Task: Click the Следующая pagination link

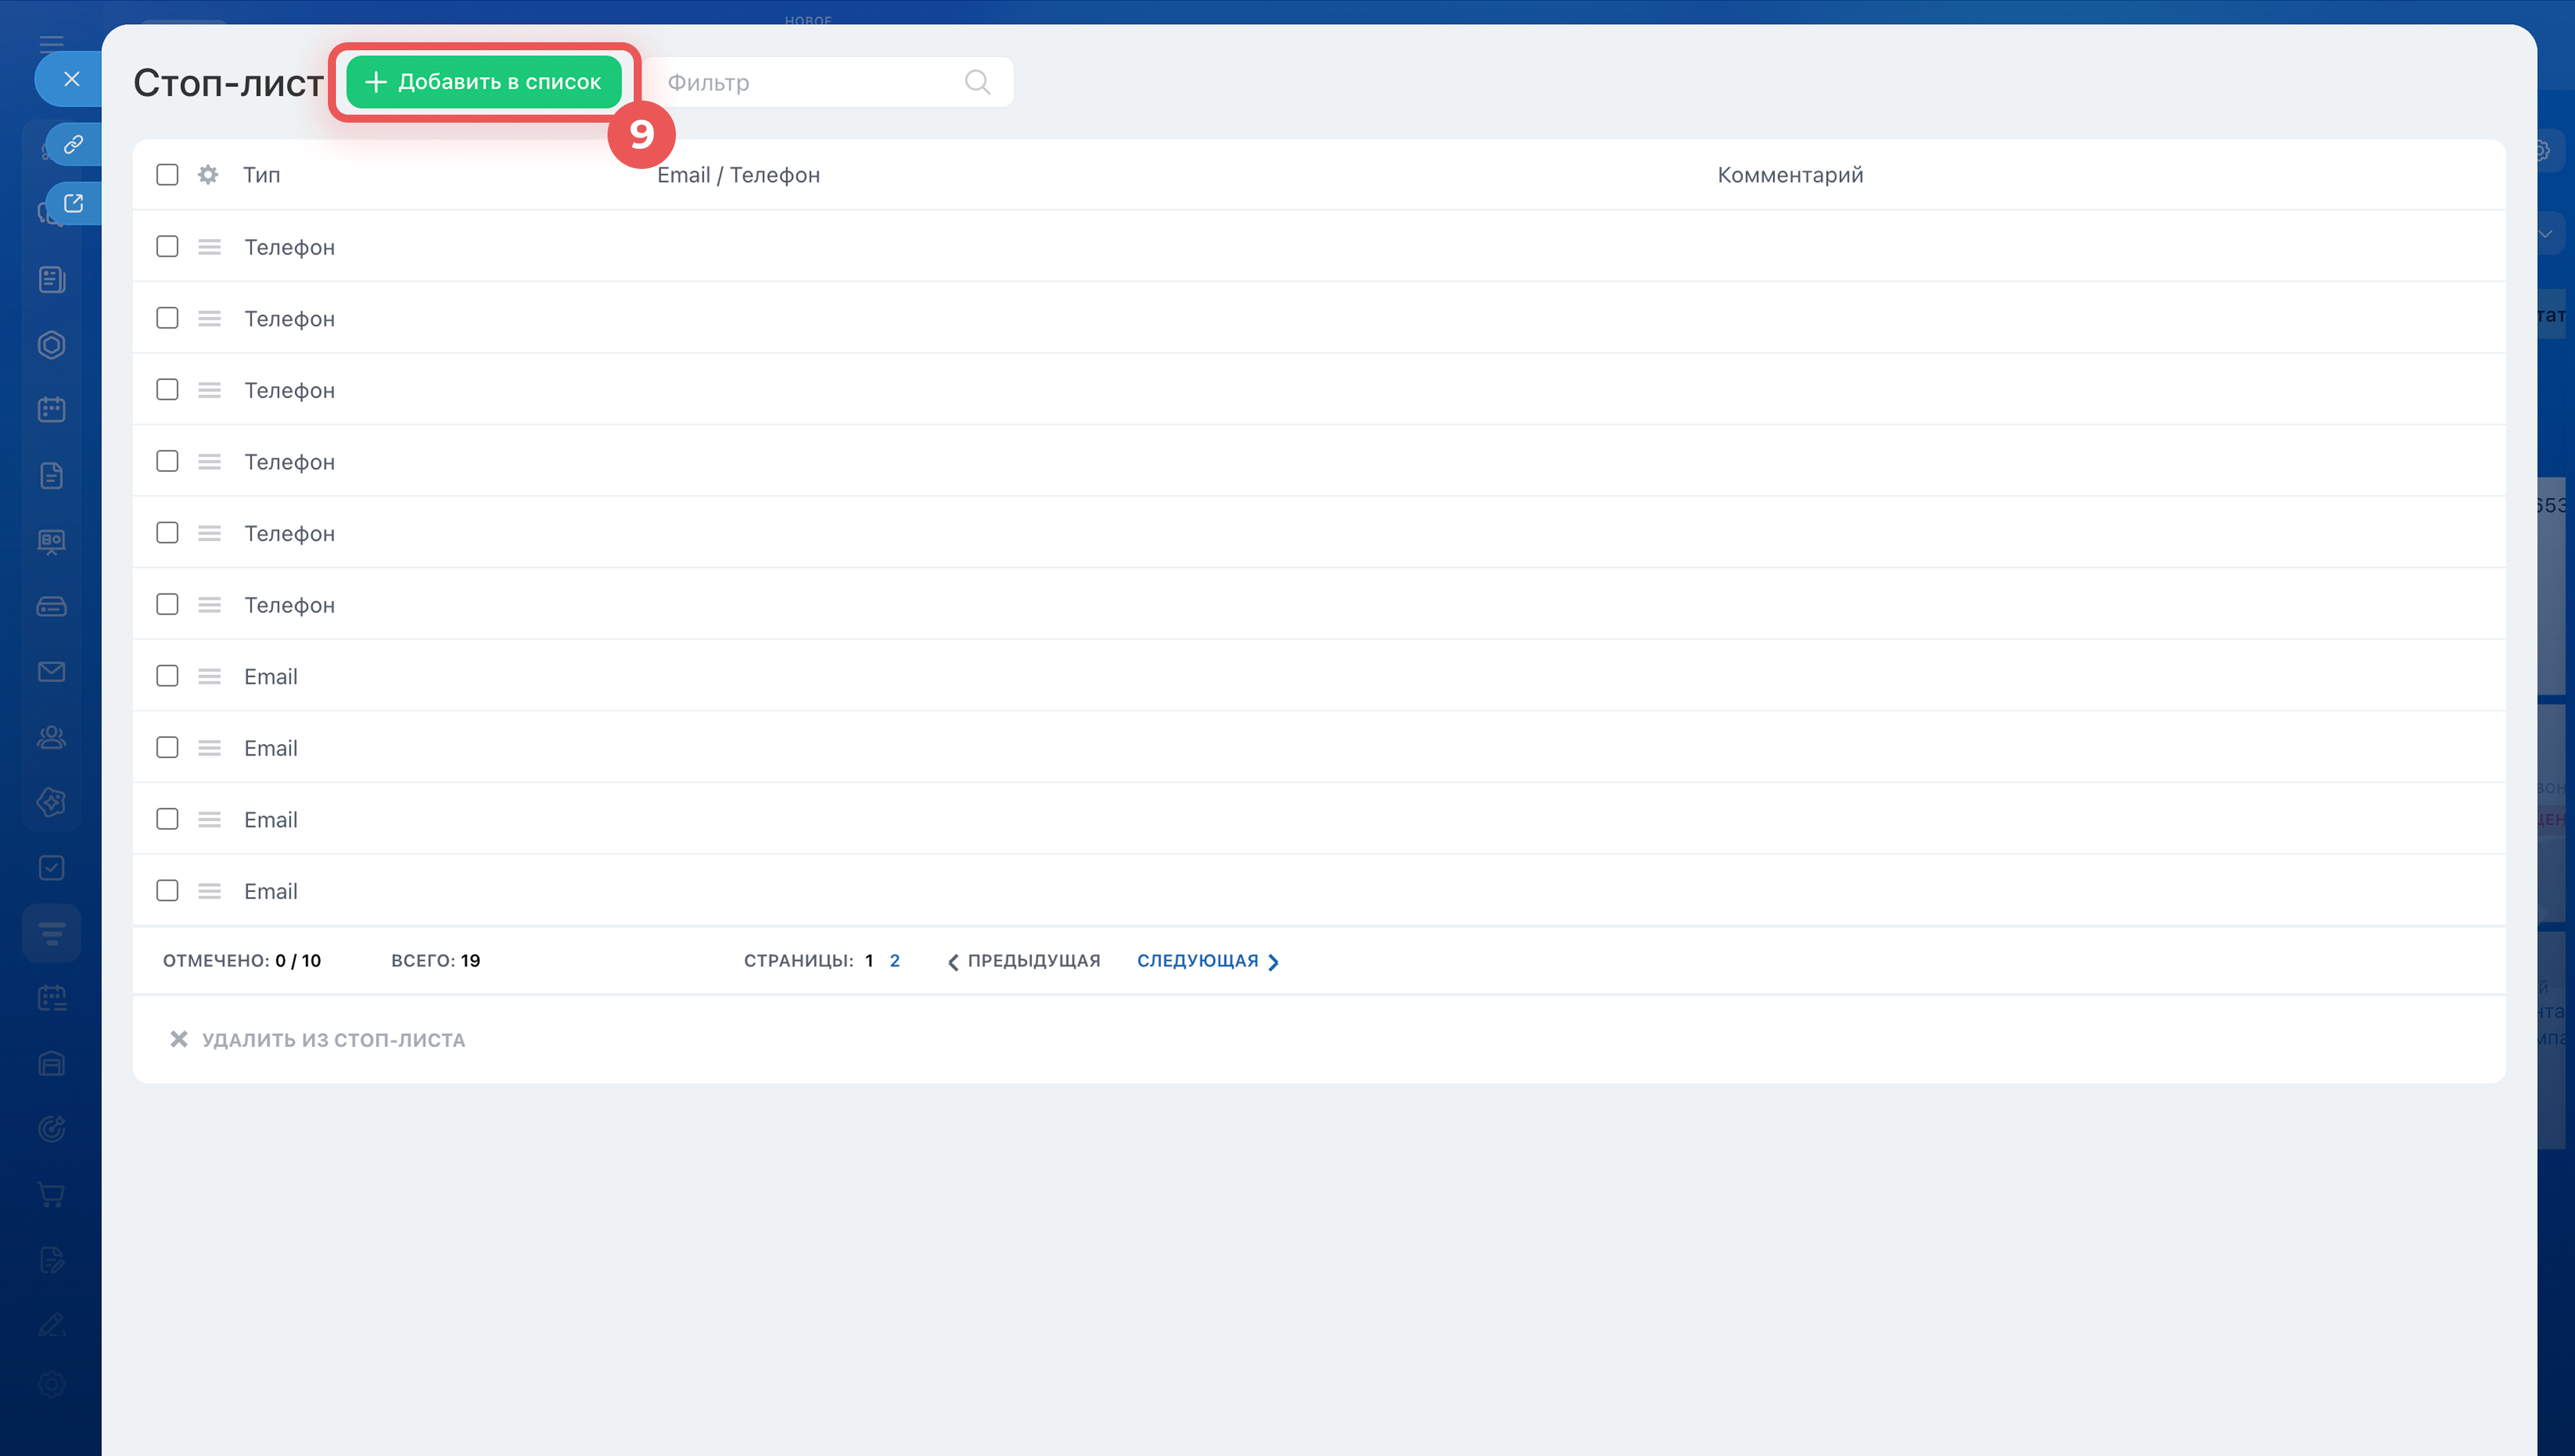Action: click(1208, 961)
